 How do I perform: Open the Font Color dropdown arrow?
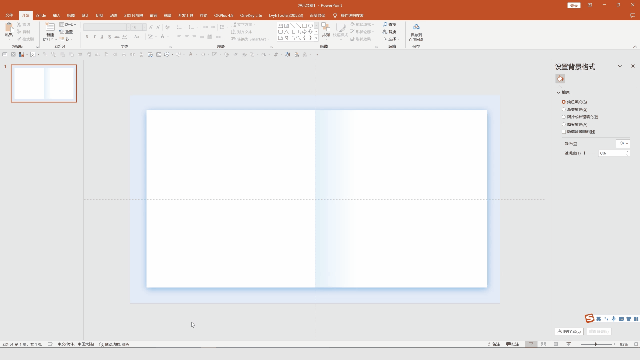[167, 37]
